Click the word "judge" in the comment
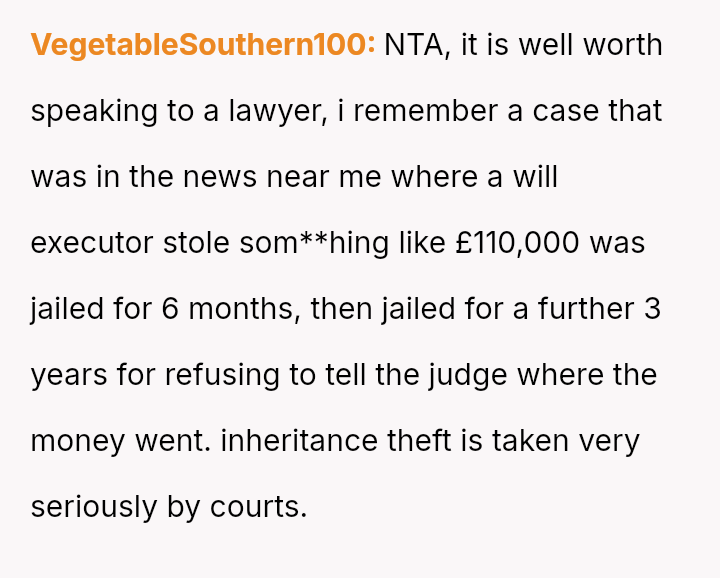This screenshot has height=578, width=720. pyautogui.click(x=543, y=375)
